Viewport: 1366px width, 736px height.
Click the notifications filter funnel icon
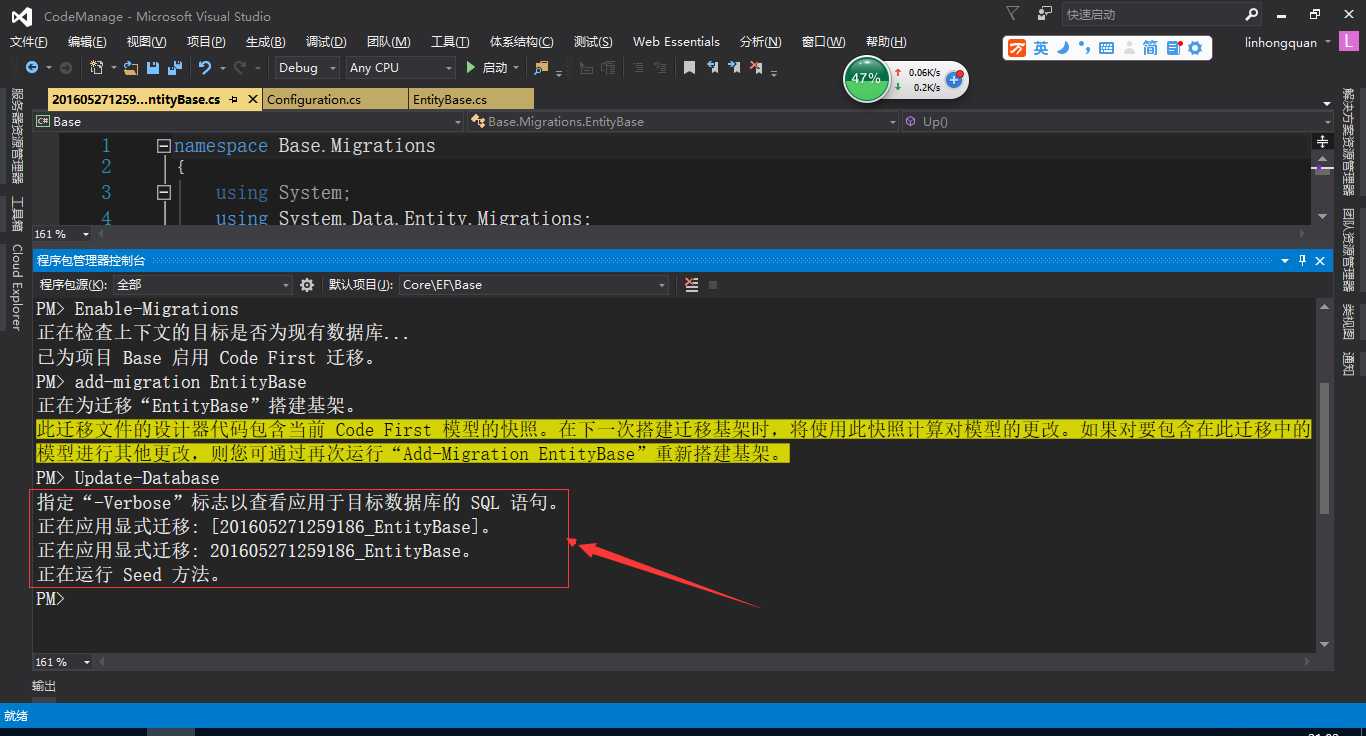click(1013, 14)
